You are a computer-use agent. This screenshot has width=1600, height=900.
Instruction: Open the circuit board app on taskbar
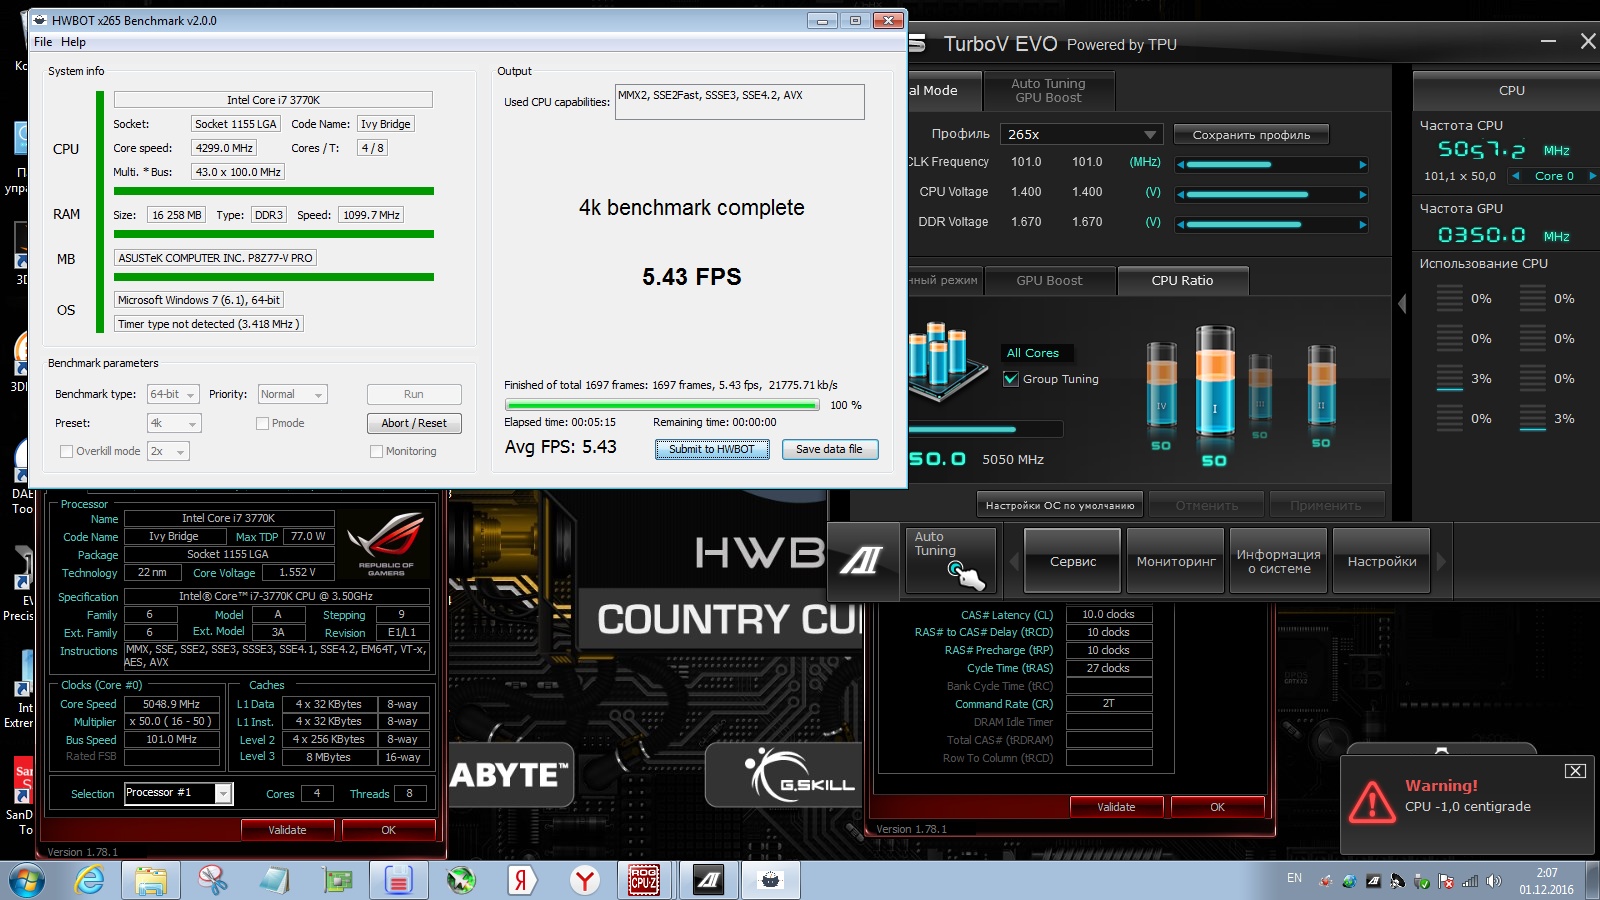tap(337, 881)
